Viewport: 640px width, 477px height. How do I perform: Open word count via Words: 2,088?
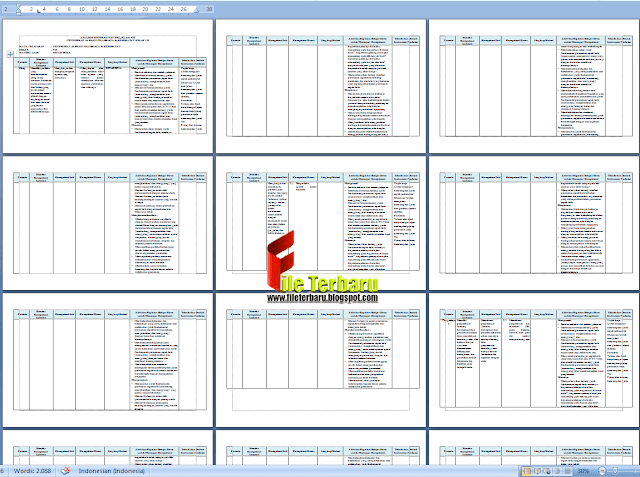(x=32, y=471)
